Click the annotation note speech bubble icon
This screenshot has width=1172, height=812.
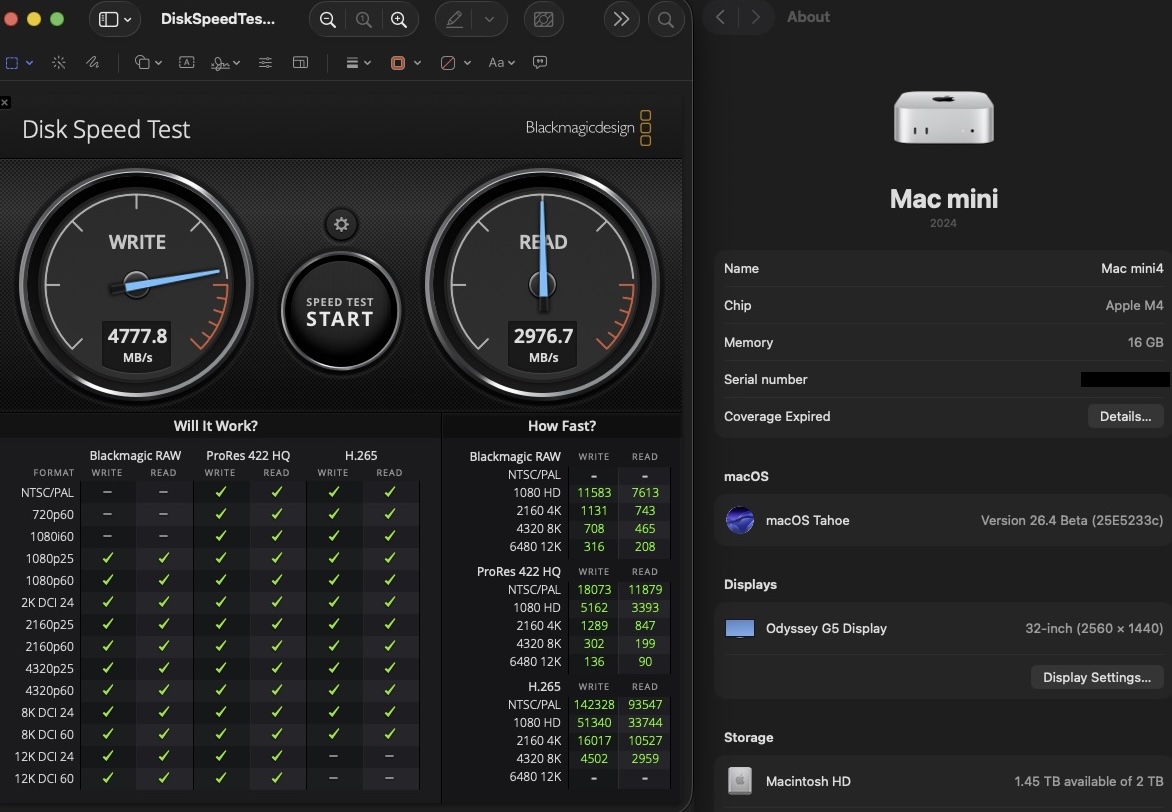[x=540, y=63]
